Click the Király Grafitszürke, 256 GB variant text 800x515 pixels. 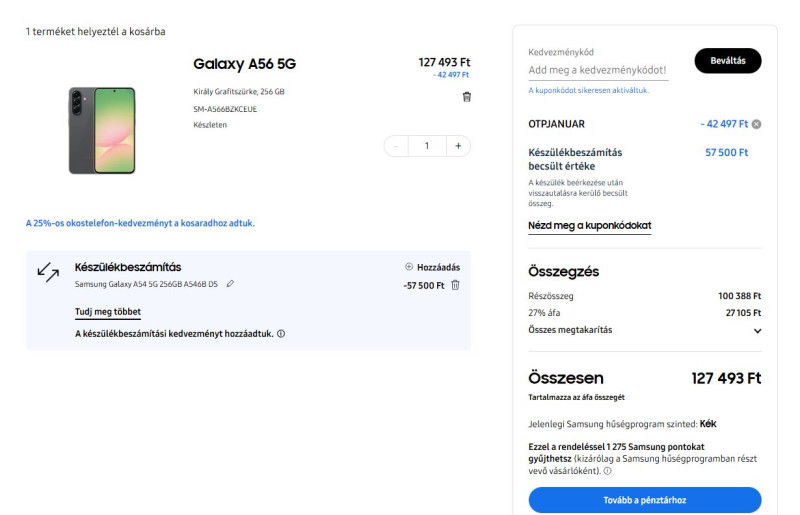coord(239,92)
